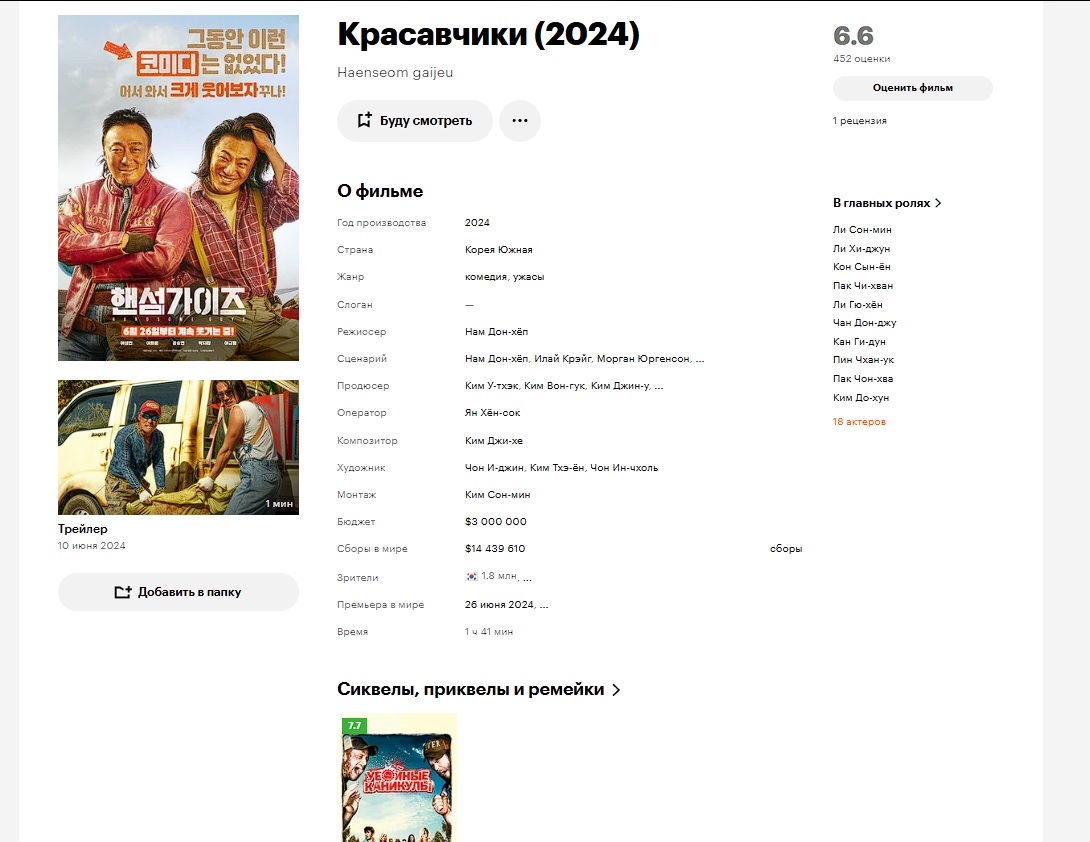Open actor Ли Сон-мин page
Image resolution: width=1090 pixels, height=842 pixels.
click(x=862, y=229)
